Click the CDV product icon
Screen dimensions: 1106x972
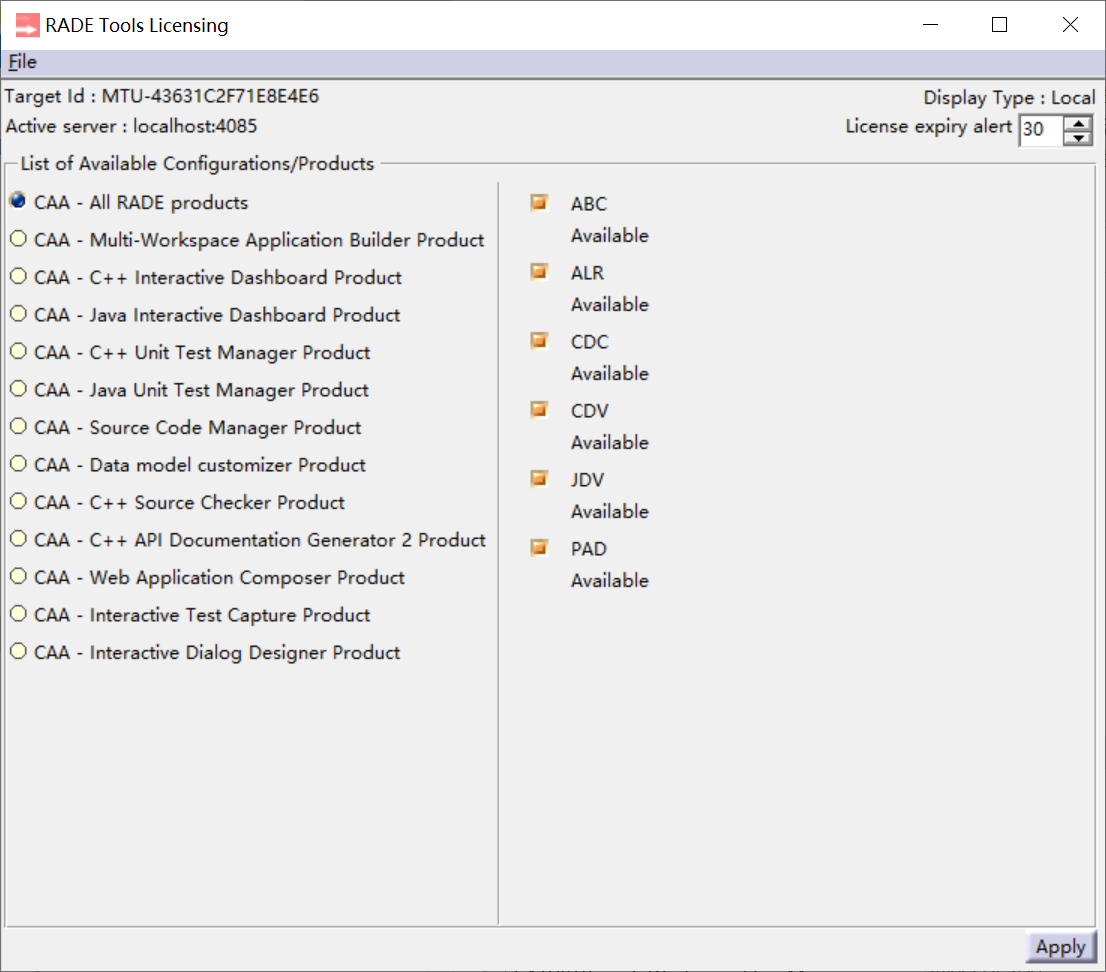tap(539, 409)
